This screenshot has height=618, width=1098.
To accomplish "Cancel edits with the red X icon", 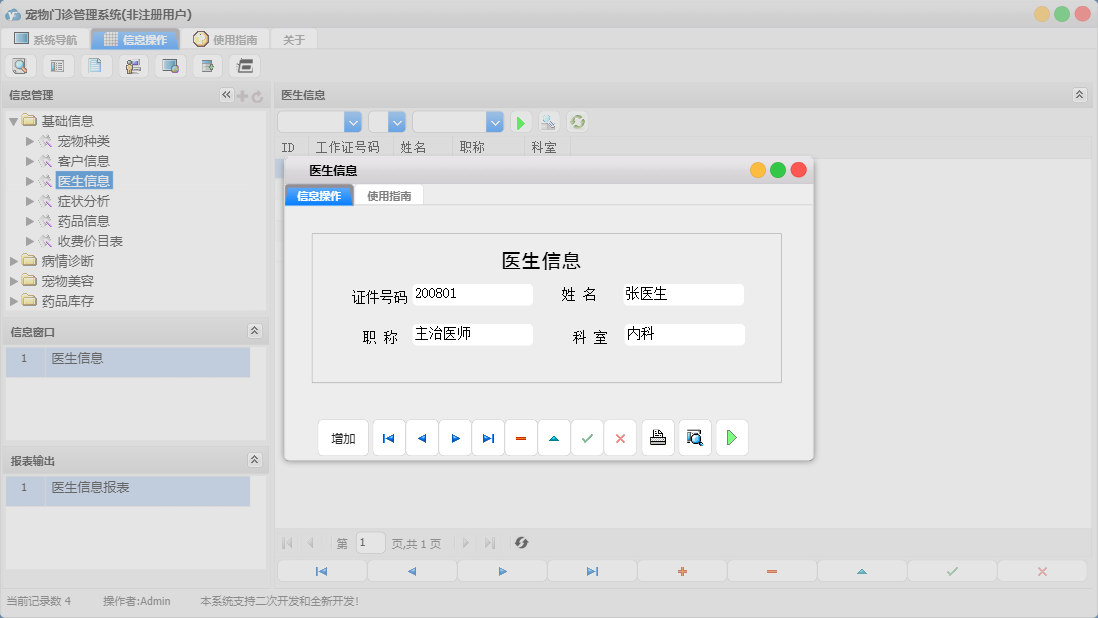I will (620, 437).
